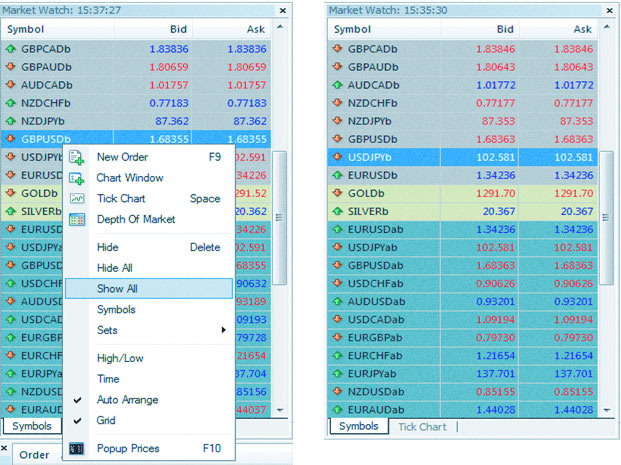Click the green up arrow beside SILVERb at 20.367
Image resolution: width=621 pixels, height=465 pixels.
[x=337, y=211]
